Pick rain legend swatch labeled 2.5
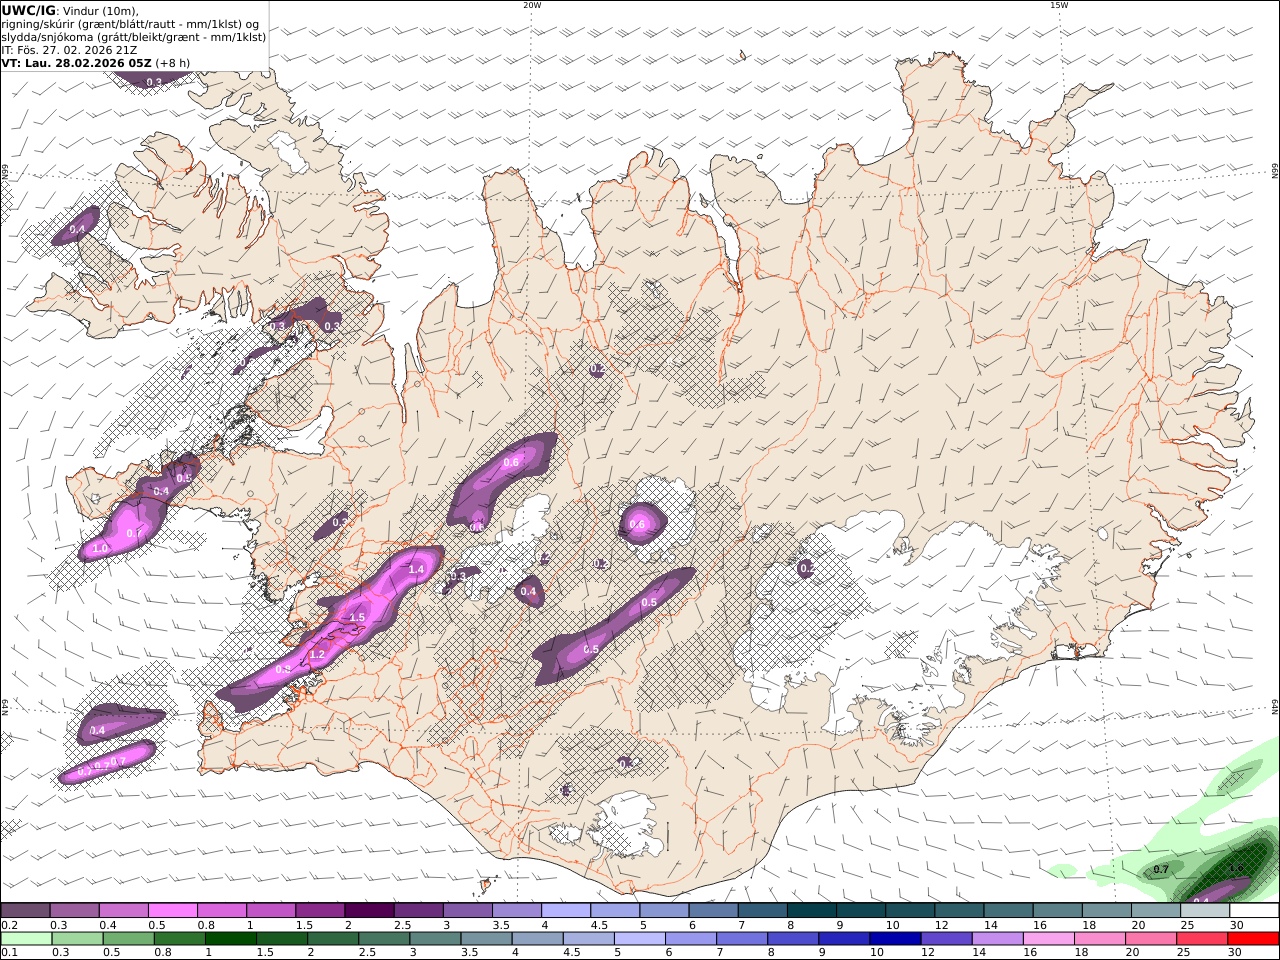The width and height of the screenshot is (1280, 960). click(384, 939)
